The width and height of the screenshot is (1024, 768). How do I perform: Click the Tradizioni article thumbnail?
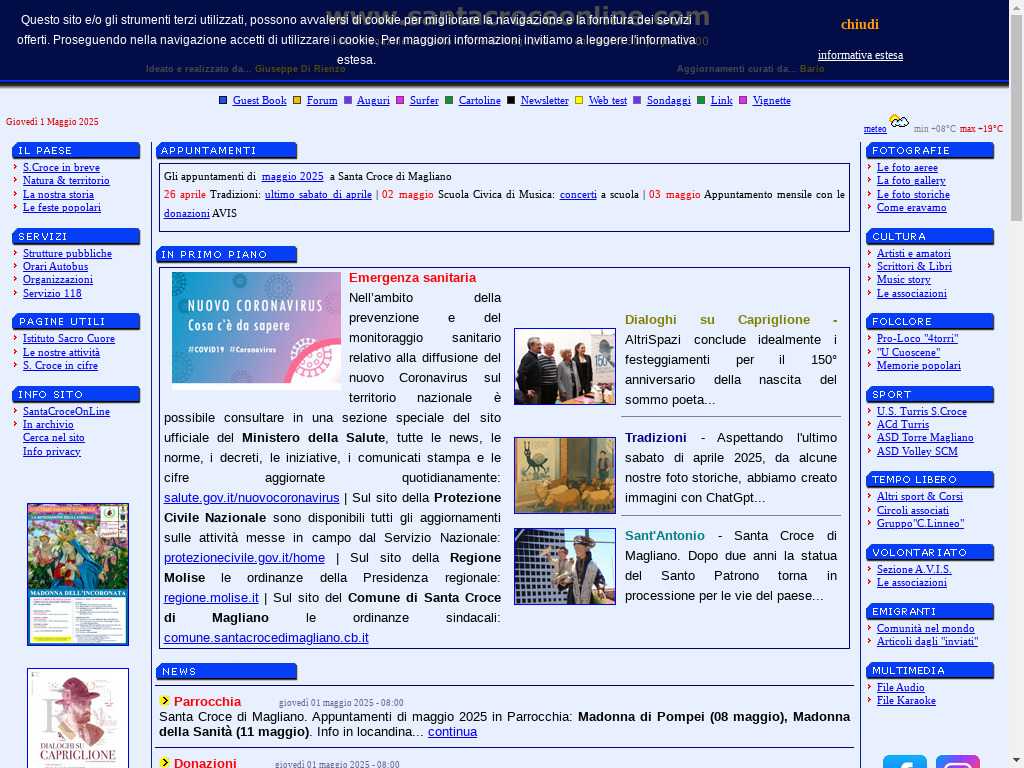click(565, 475)
